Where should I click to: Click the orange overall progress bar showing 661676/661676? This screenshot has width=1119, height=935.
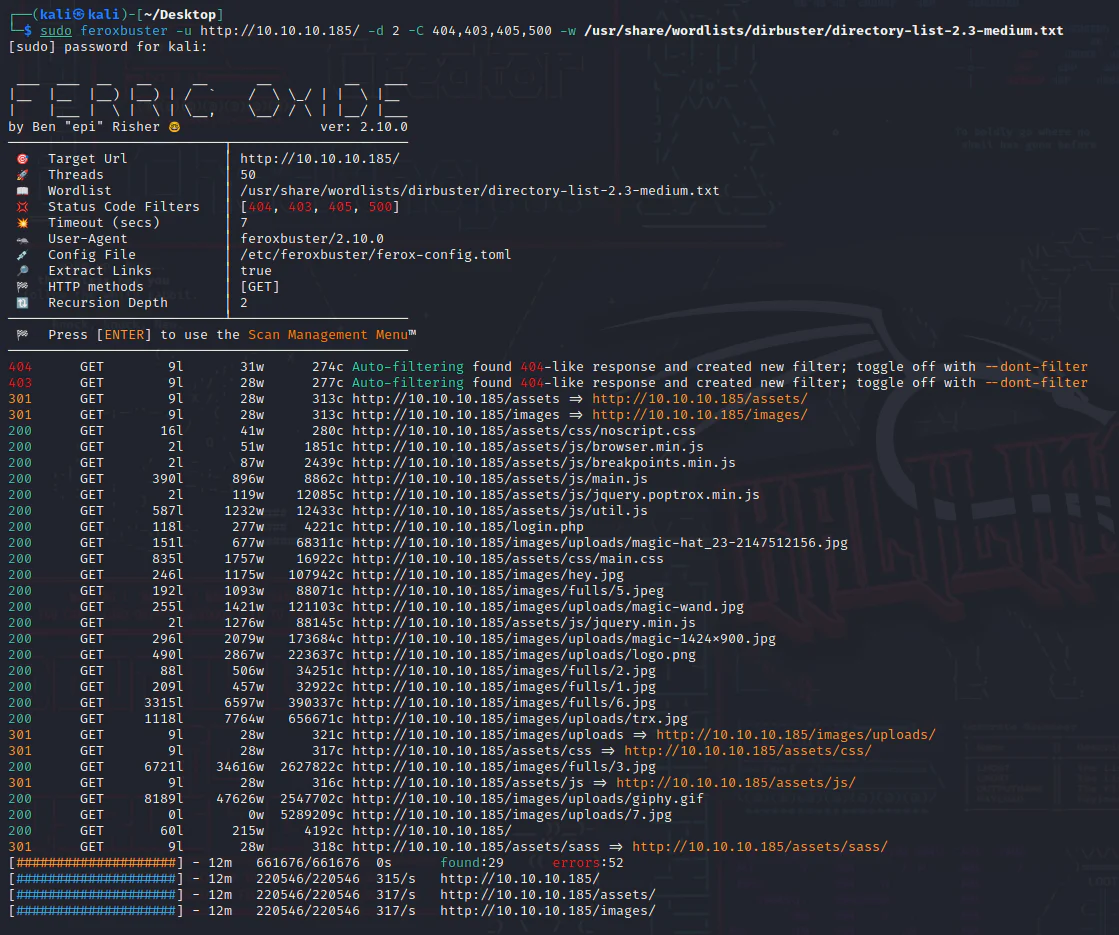click(96, 863)
